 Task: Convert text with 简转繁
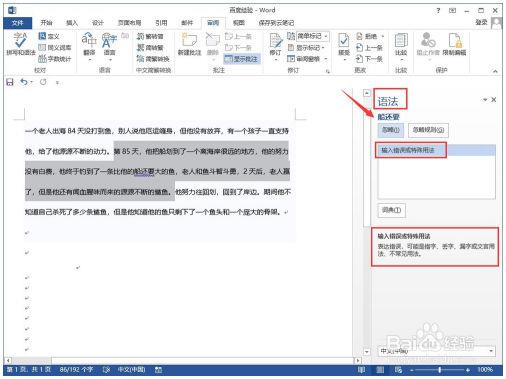click(x=150, y=48)
